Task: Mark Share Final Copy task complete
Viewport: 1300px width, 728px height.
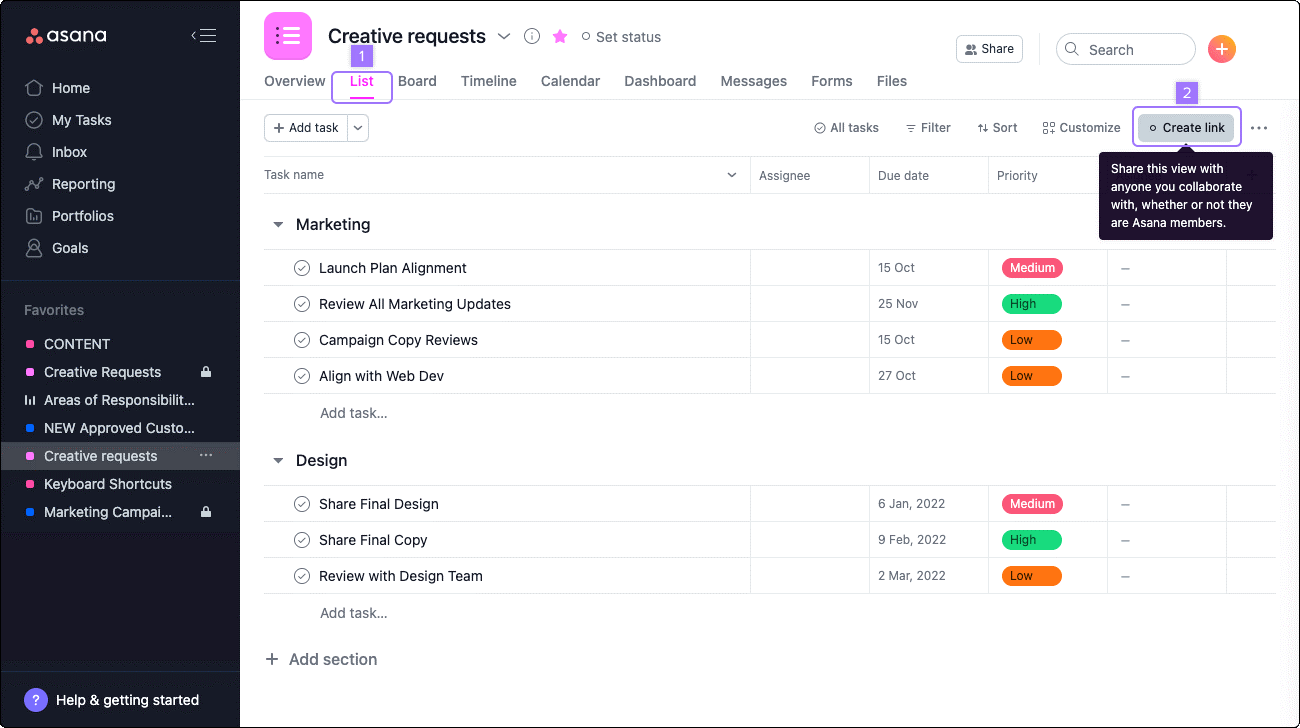Action: [x=302, y=540]
